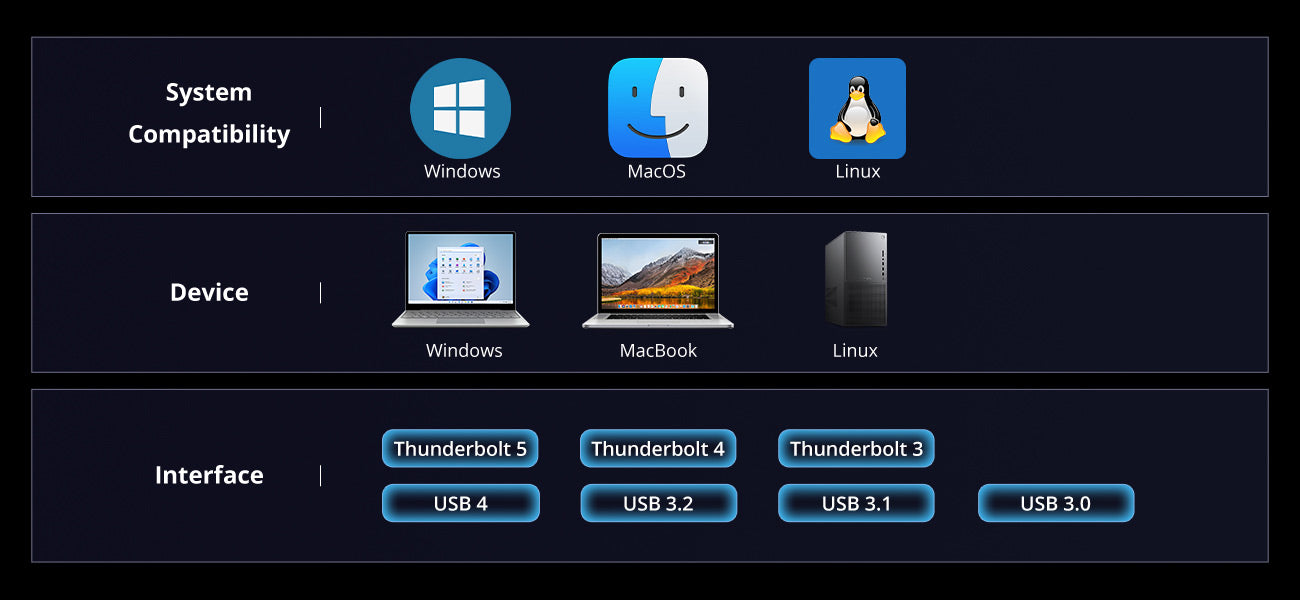Click the Linux penguin icon
The image size is (1300, 600).
click(857, 108)
